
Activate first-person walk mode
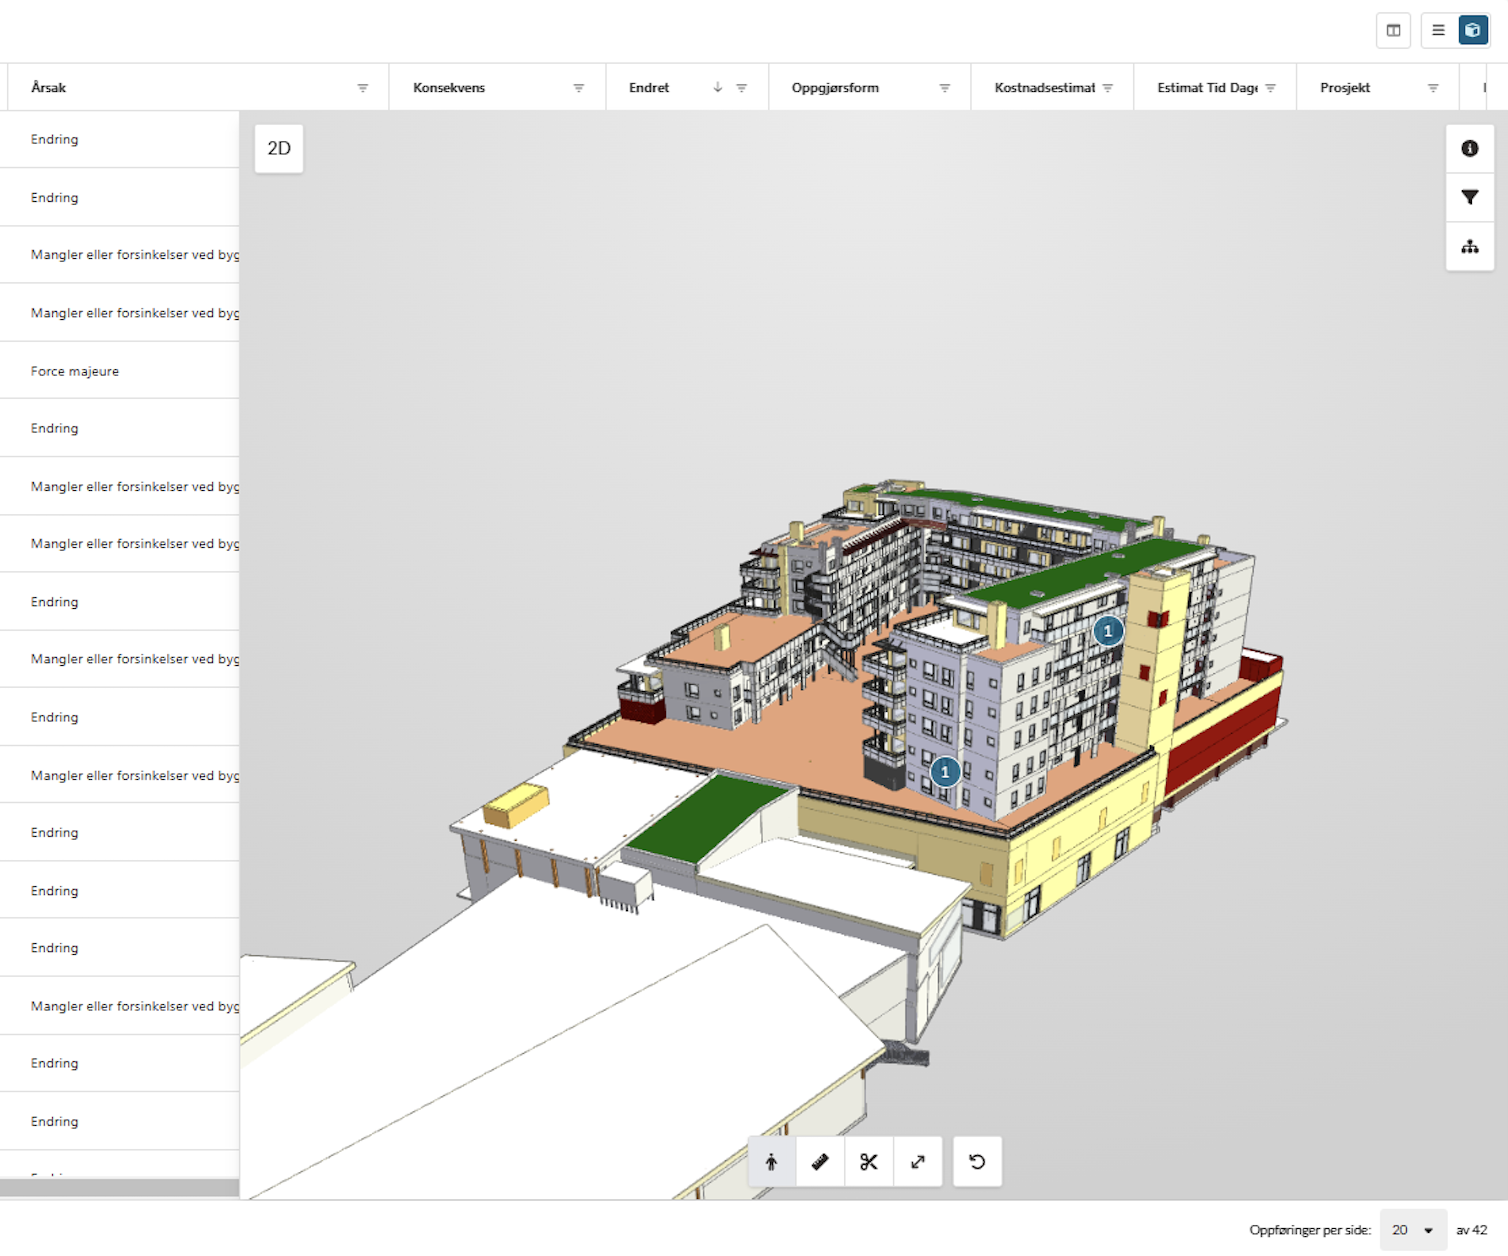click(771, 1161)
